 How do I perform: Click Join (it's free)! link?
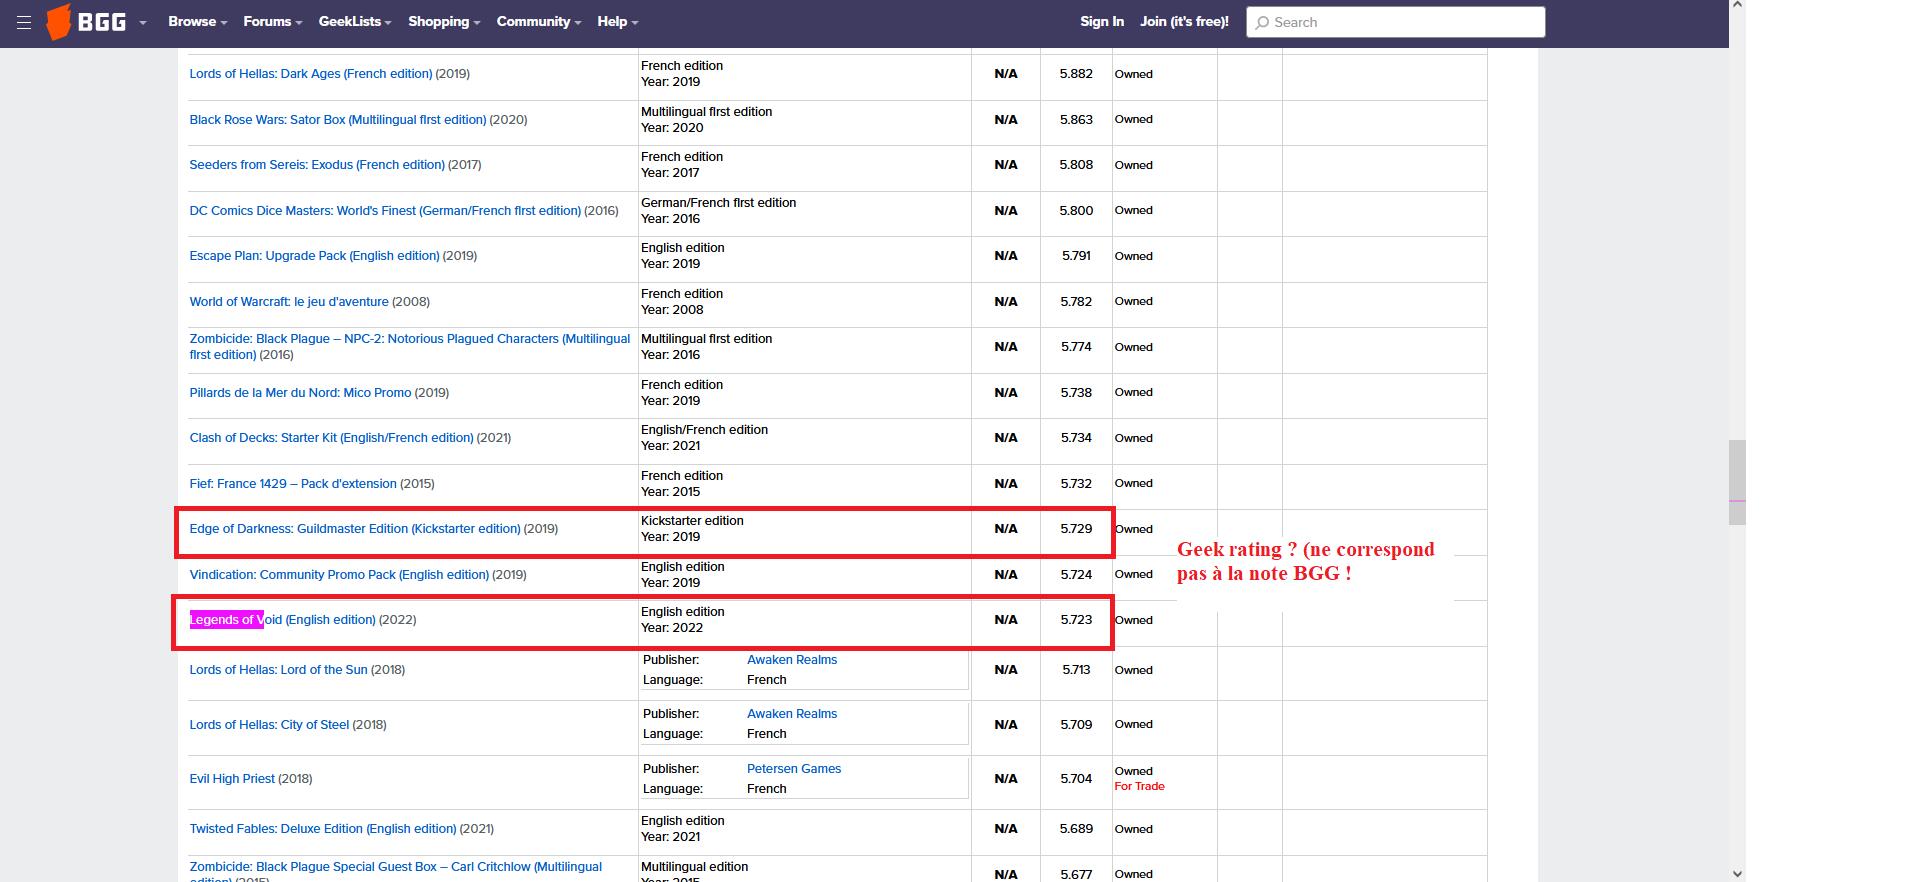[x=1184, y=22]
